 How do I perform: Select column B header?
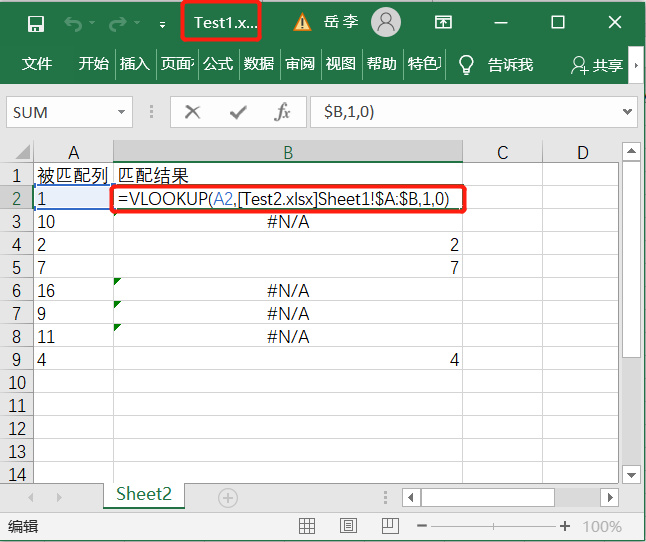point(288,152)
